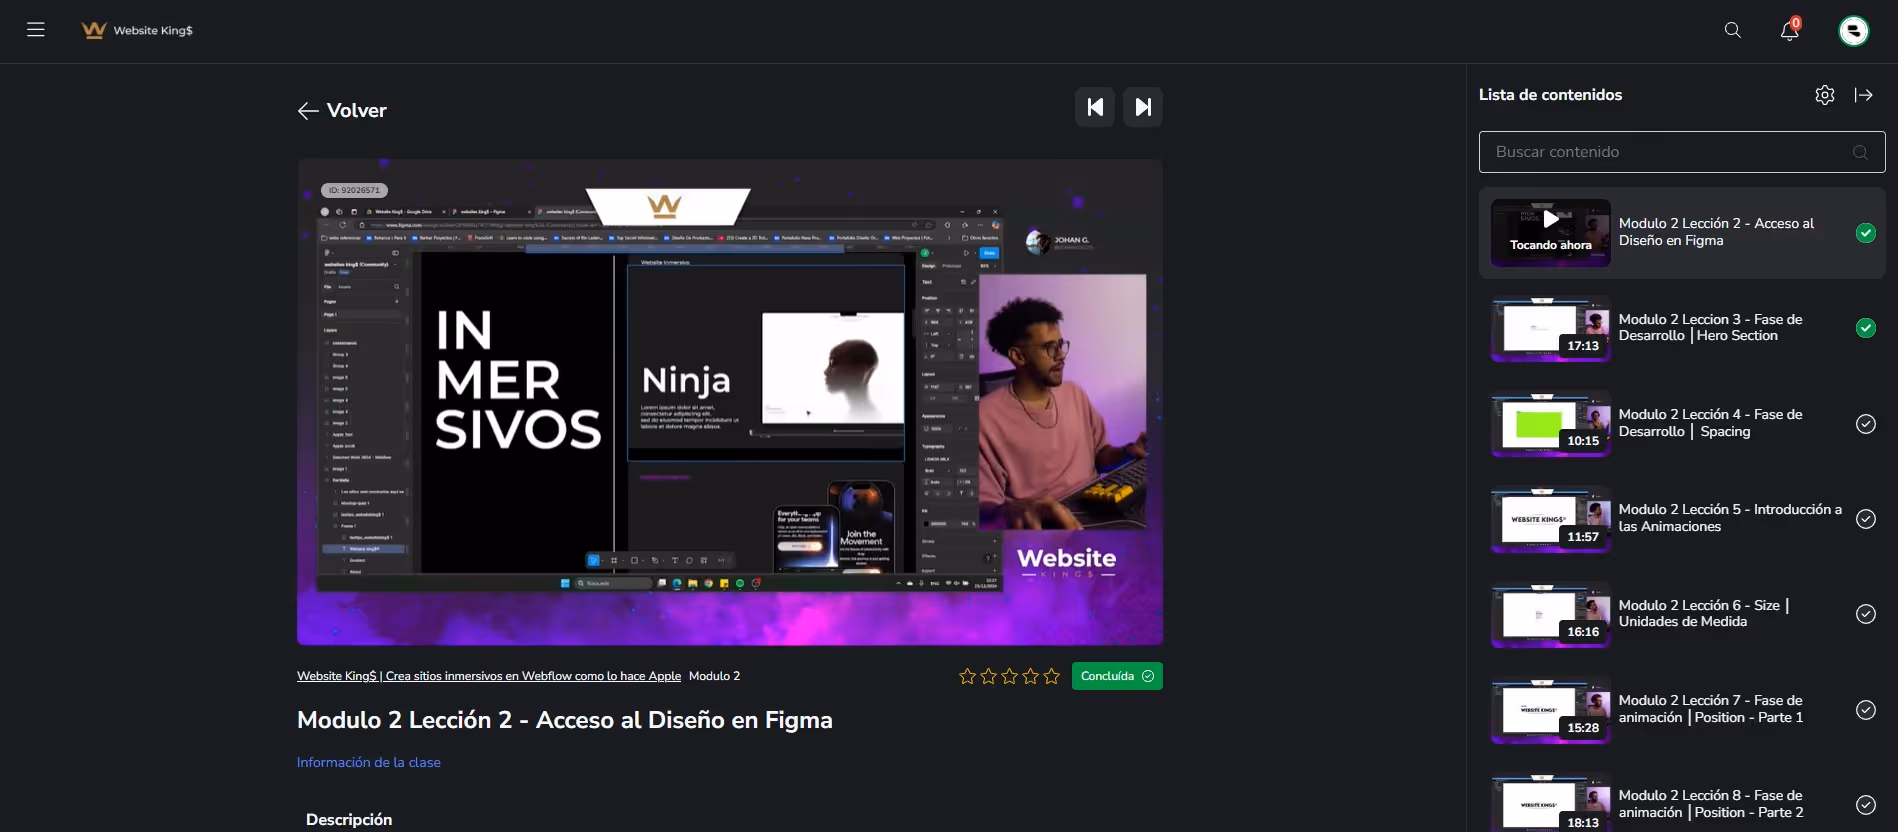Toggle the Concluída completion button
The width and height of the screenshot is (1898, 832).
pyautogui.click(x=1117, y=676)
